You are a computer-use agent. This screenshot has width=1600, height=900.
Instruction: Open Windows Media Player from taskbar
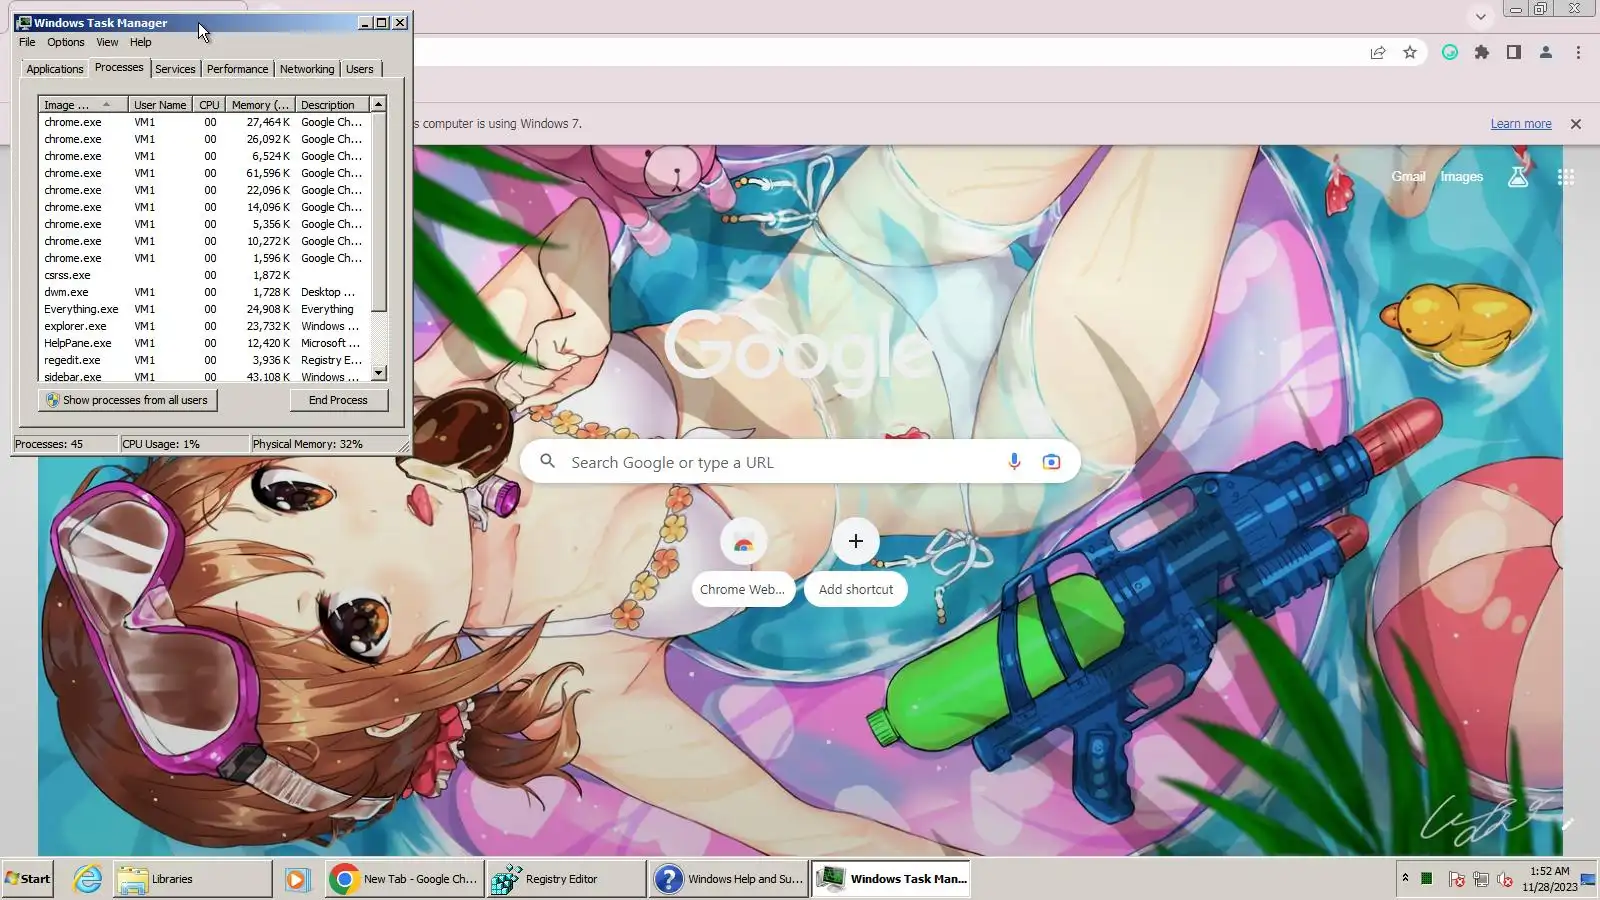point(296,879)
